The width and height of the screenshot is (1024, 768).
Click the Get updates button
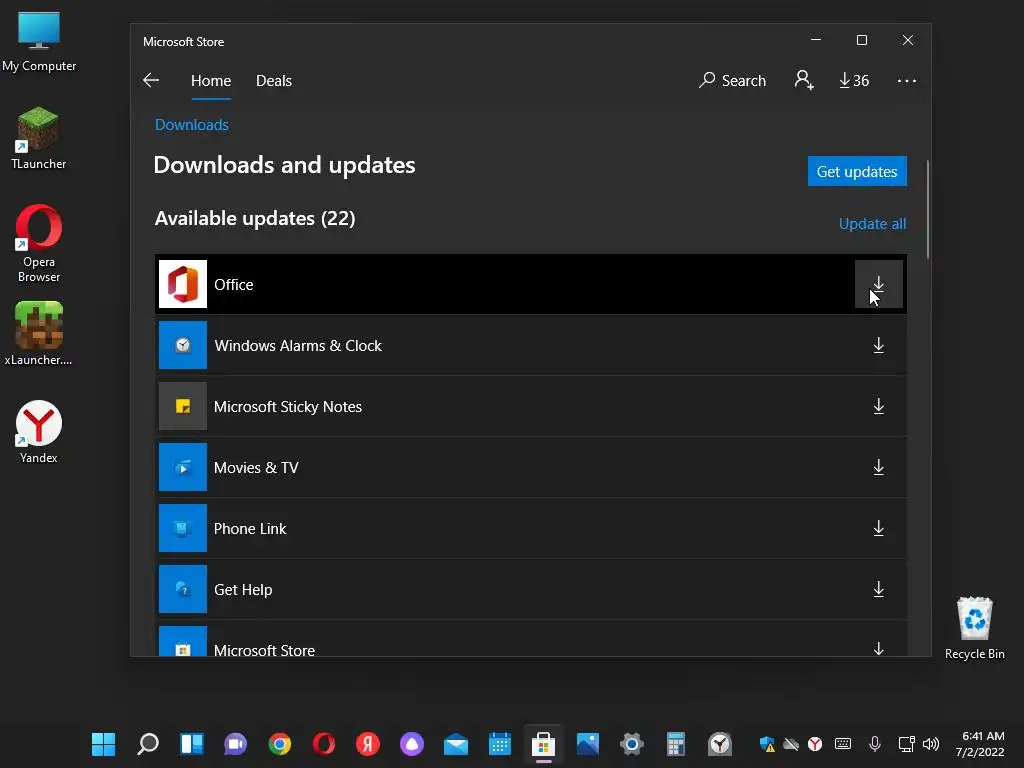point(857,171)
